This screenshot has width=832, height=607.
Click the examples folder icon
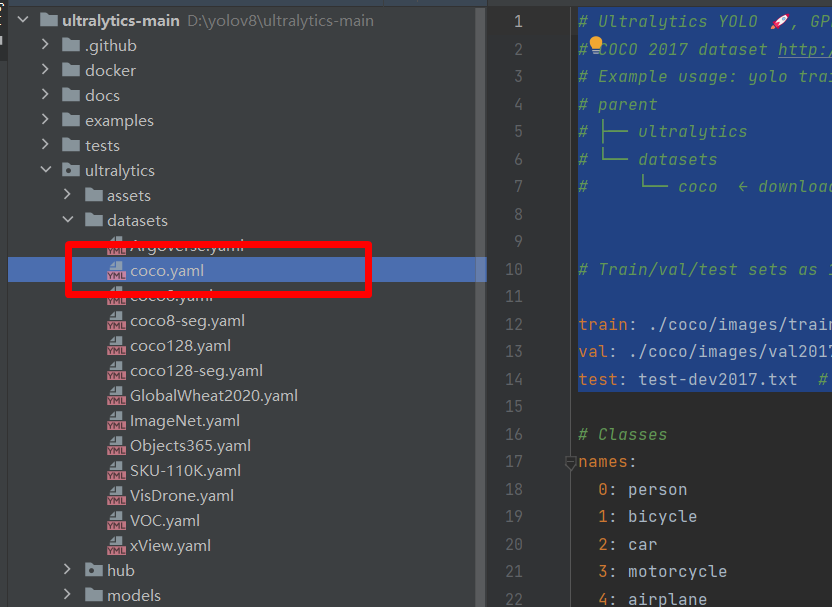pyautogui.click(x=71, y=120)
